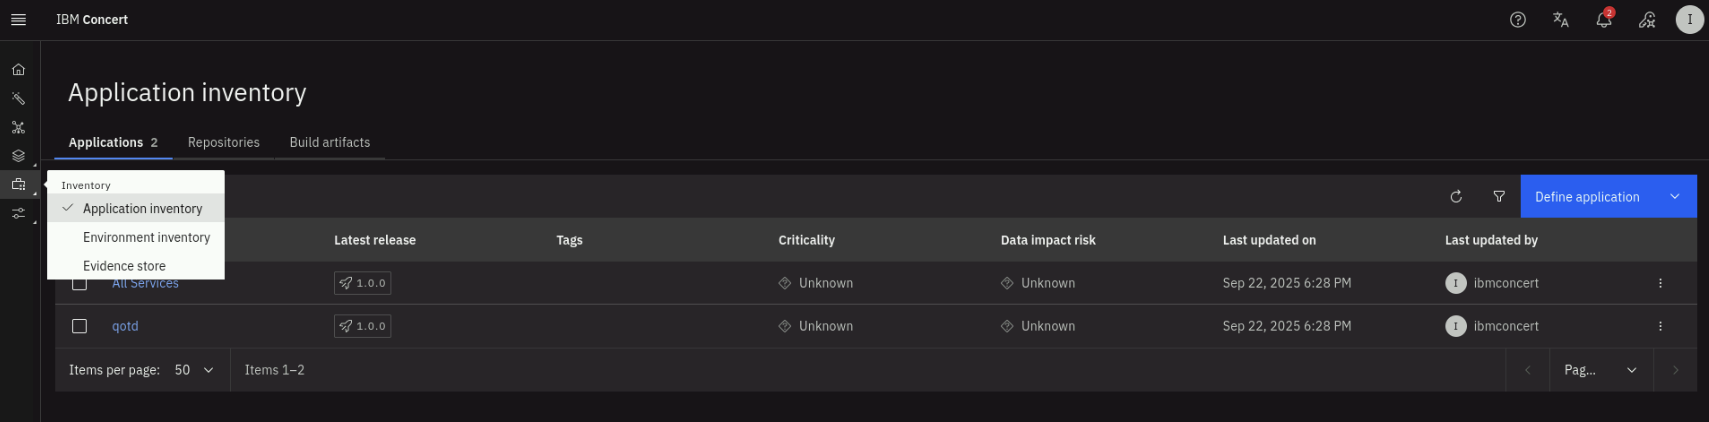Choose Evidence store in Inventory menu
The image size is (1709, 422).
pos(124,266)
